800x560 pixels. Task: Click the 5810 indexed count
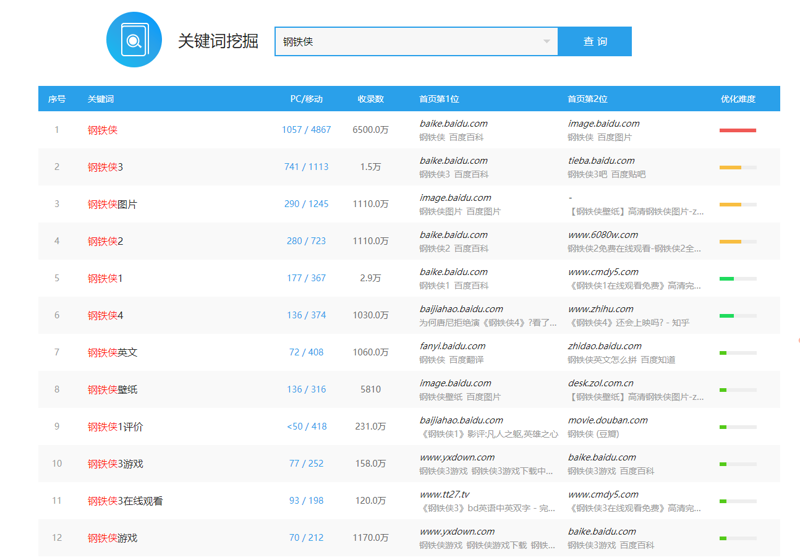tap(370, 389)
